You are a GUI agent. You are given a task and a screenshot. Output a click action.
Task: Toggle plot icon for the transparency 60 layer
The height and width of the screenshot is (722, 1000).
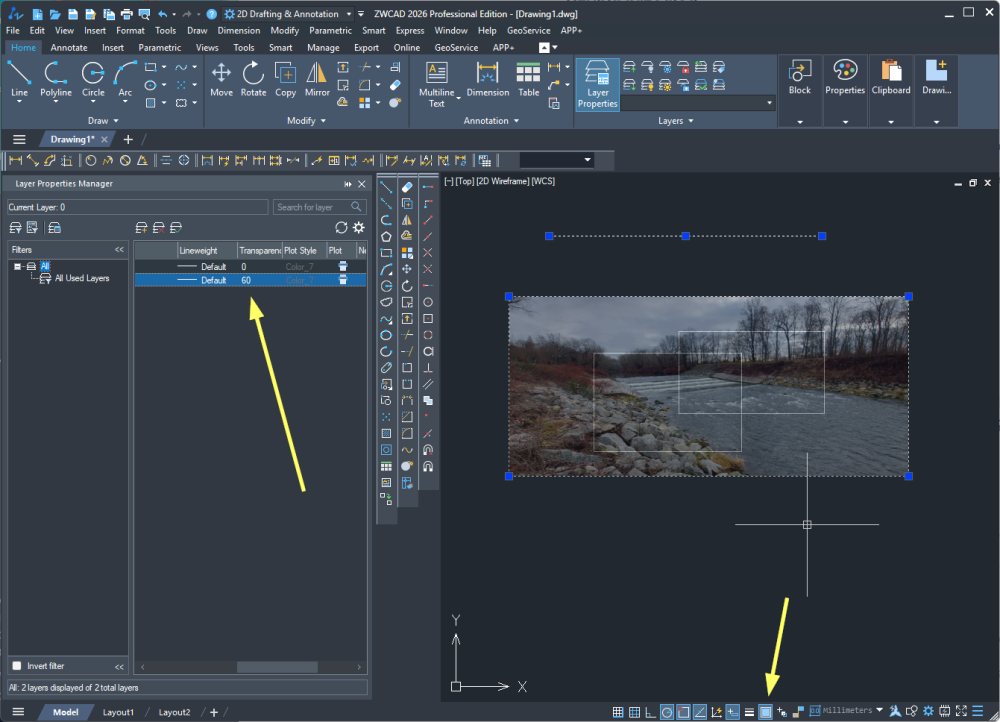342,280
